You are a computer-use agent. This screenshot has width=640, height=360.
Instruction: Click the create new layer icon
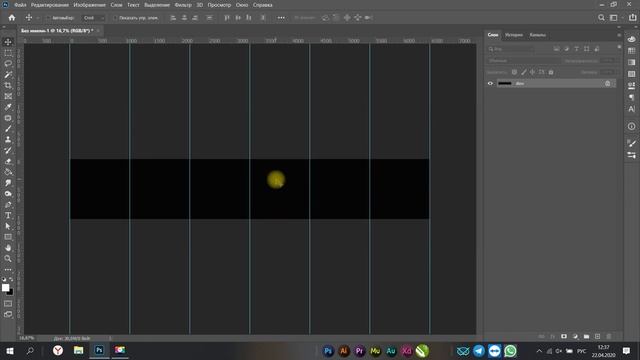(598, 336)
